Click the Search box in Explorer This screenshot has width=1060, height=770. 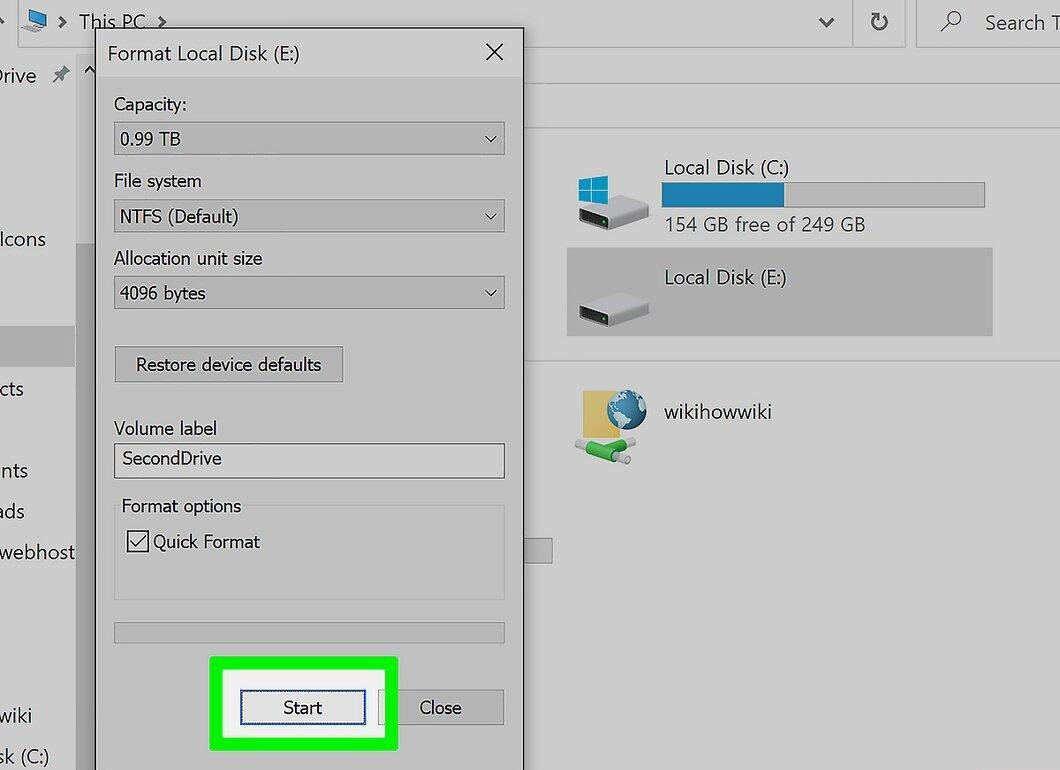click(988, 22)
